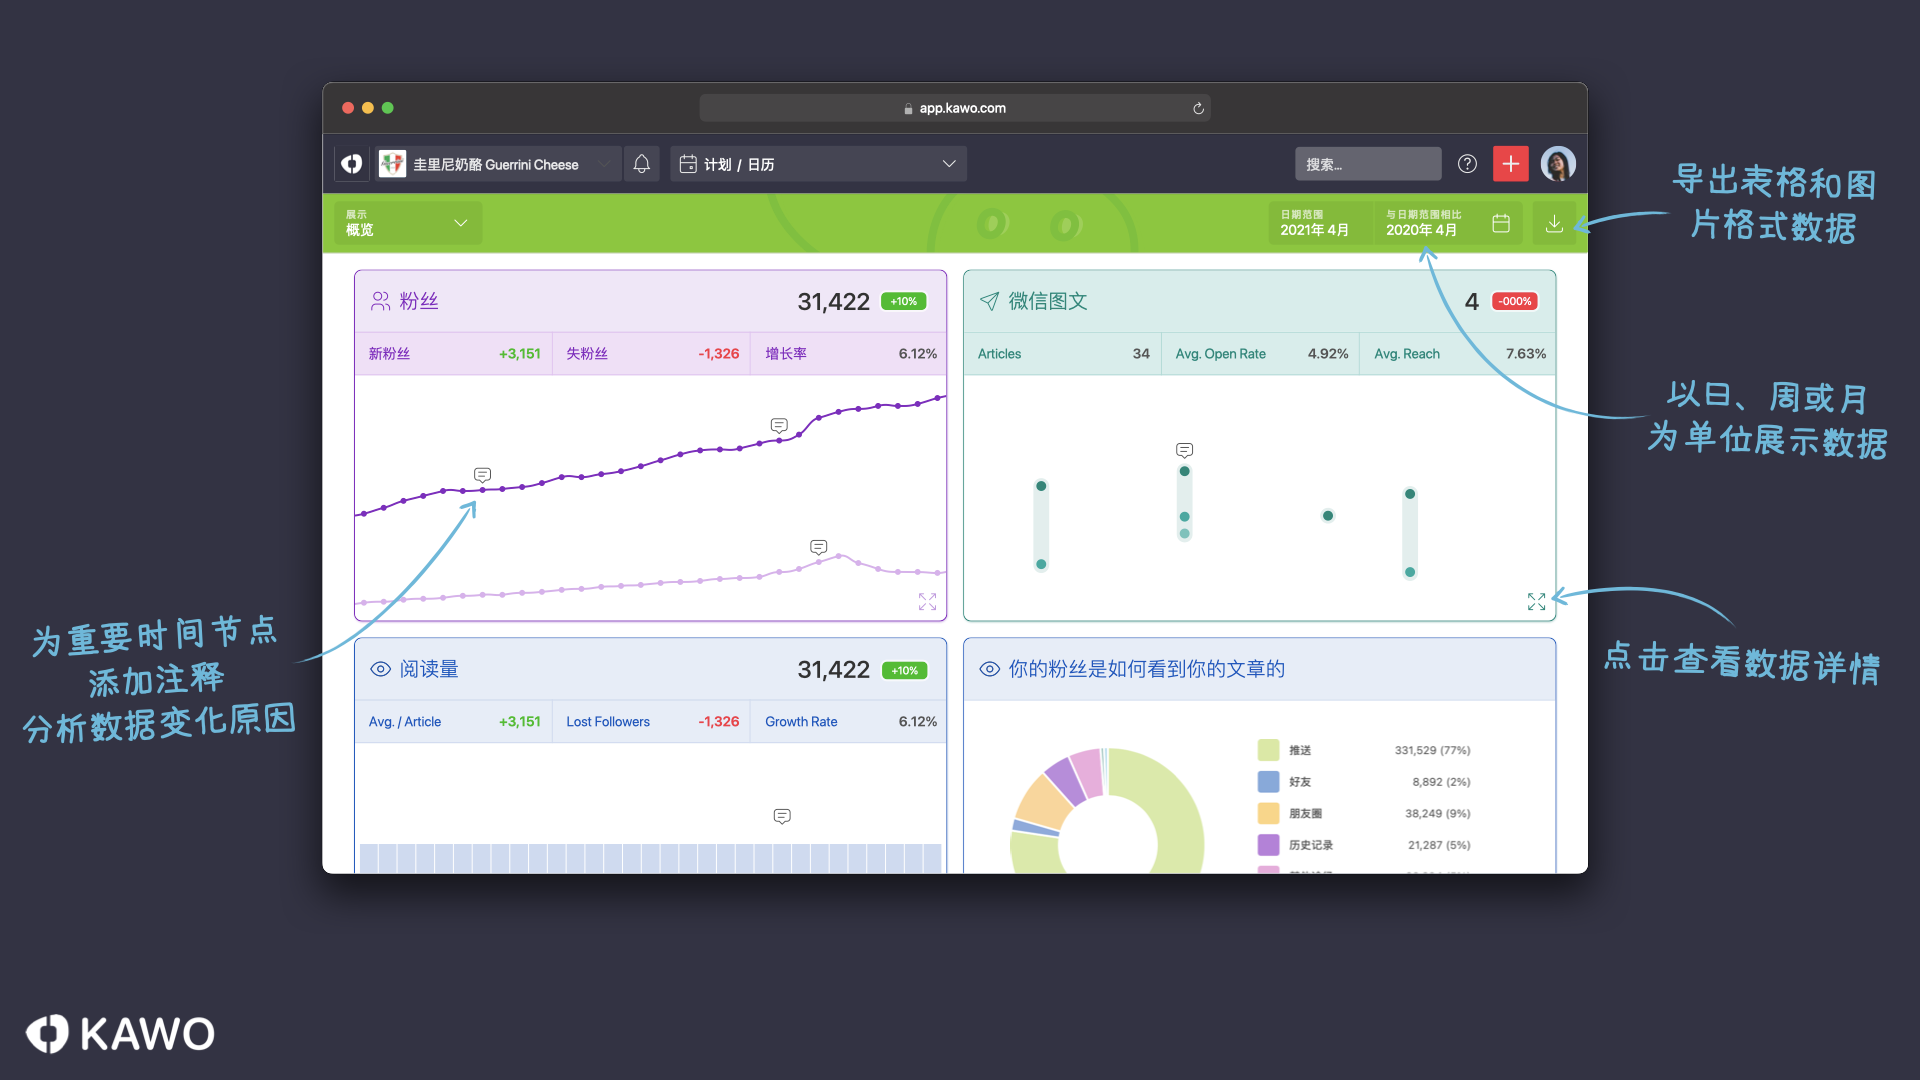The image size is (1920, 1080).
Task: Click the download export icon
Action: (1554, 224)
